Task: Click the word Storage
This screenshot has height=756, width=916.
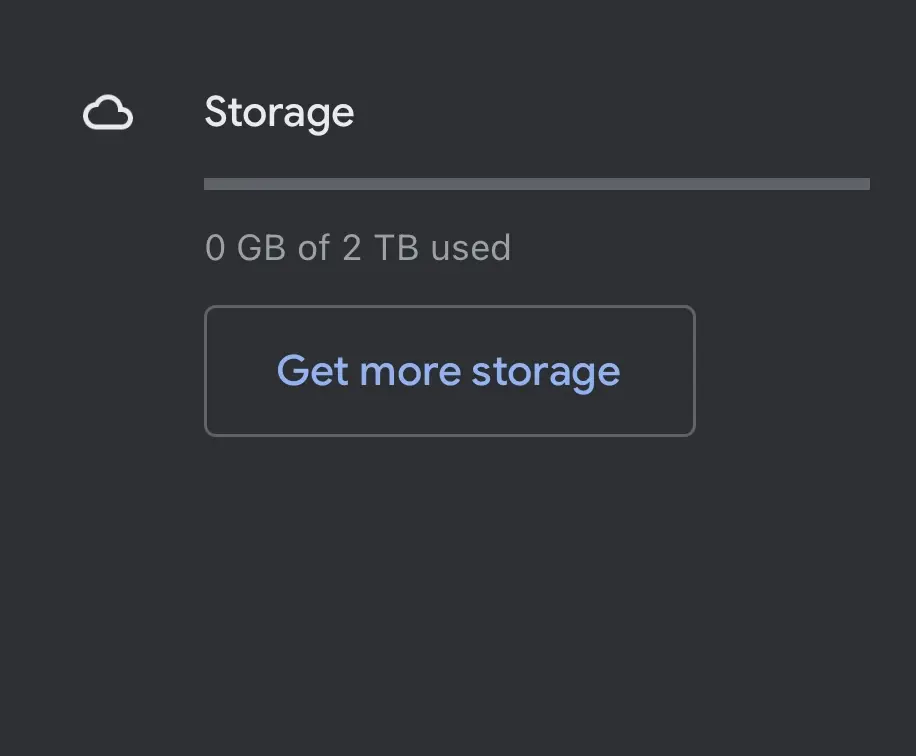Action: point(279,113)
